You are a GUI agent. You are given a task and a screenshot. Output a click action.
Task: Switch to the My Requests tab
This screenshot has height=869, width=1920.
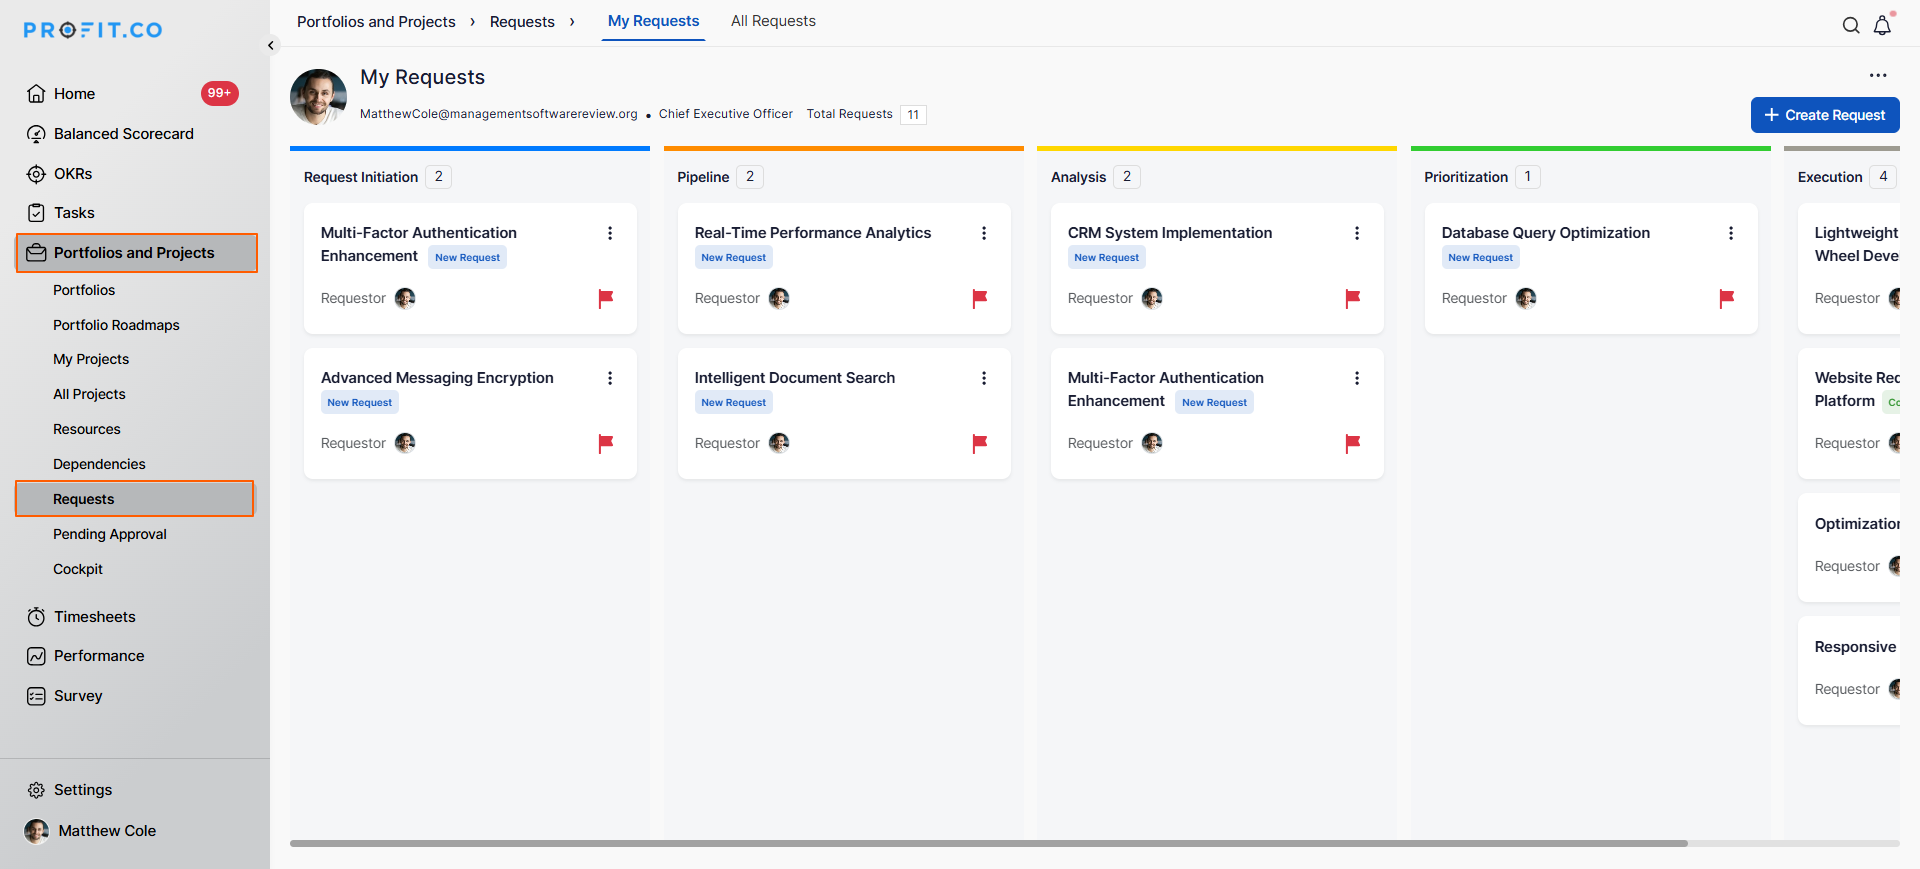click(653, 21)
